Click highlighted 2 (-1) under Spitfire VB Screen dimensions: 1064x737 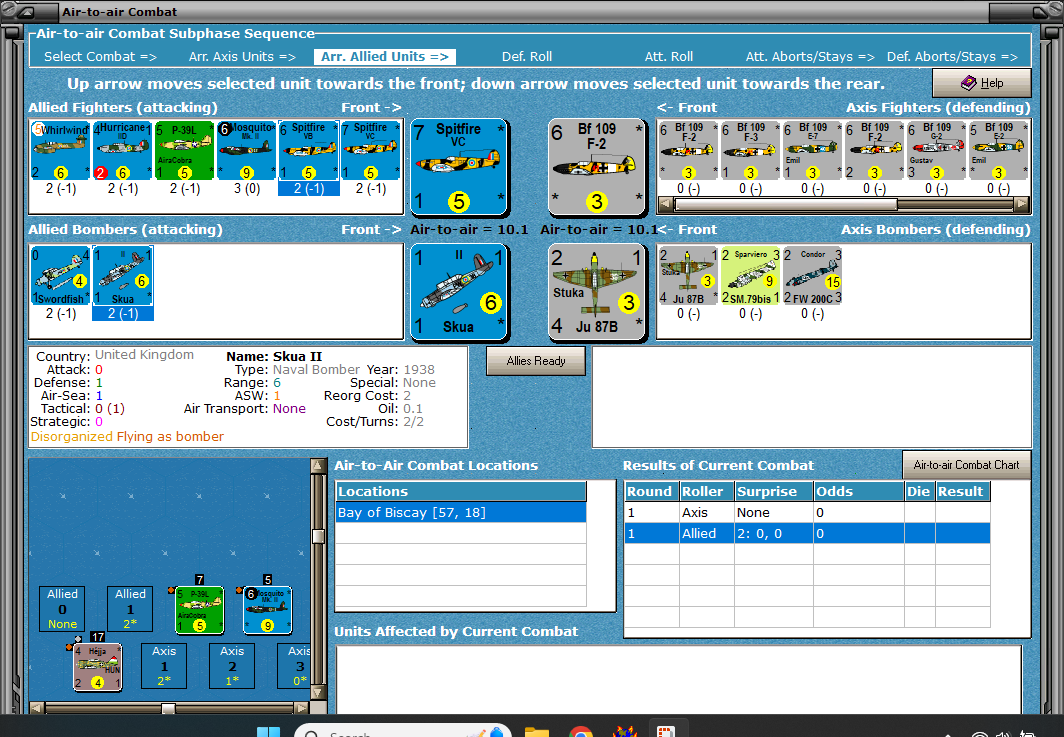(x=309, y=189)
